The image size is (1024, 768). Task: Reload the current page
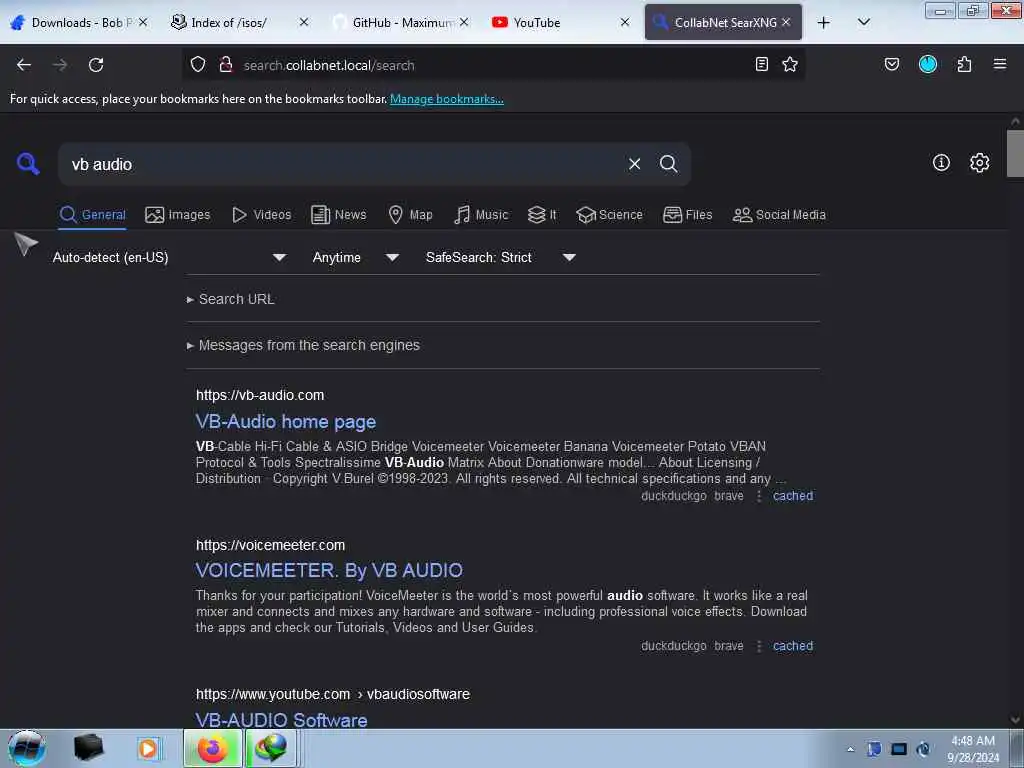tap(96, 65)
